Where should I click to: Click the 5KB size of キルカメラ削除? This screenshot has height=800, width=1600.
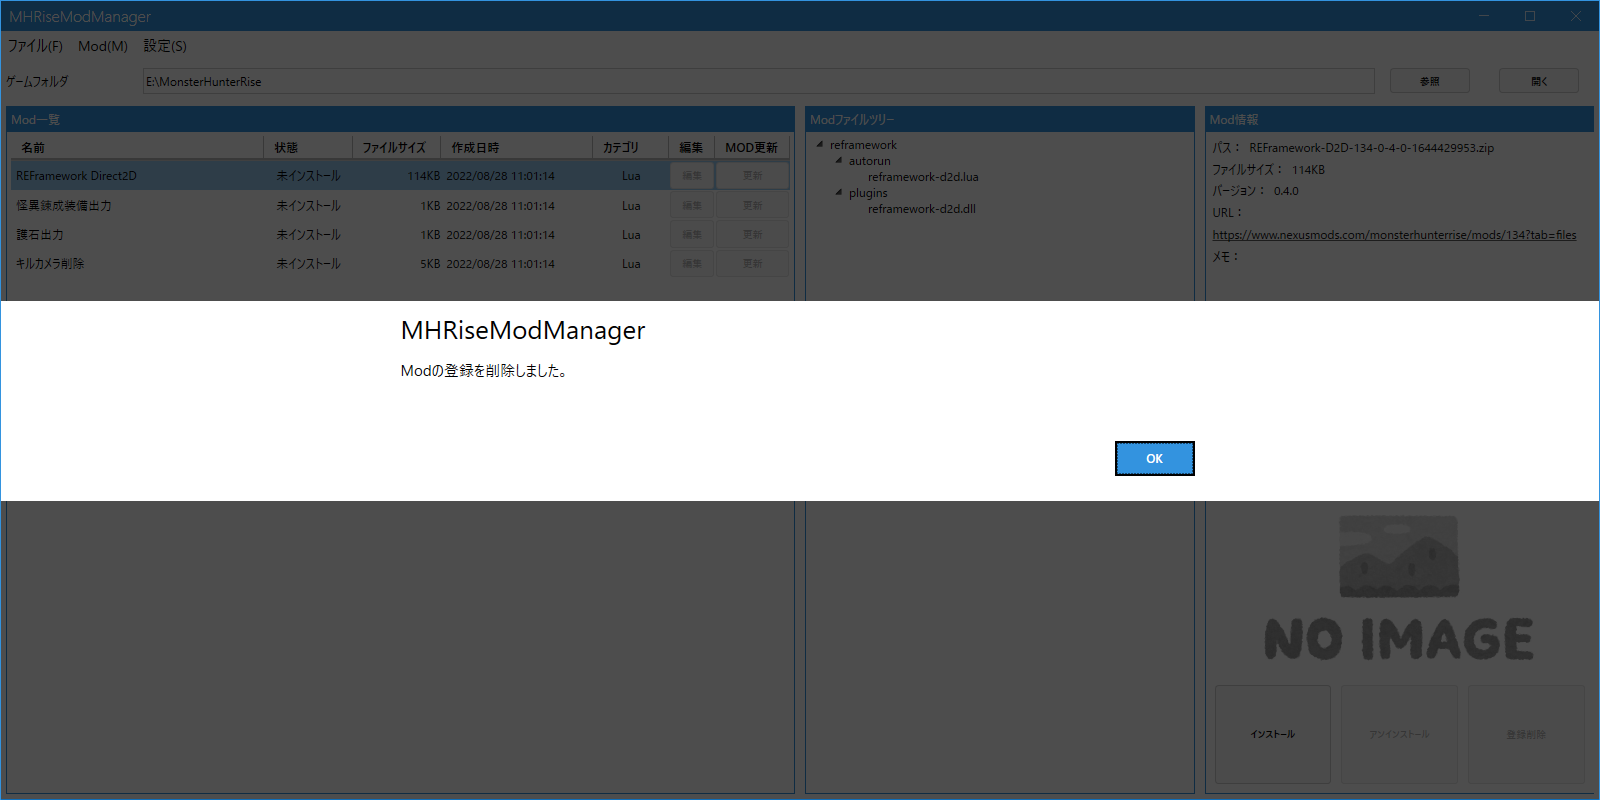[430, 264]
